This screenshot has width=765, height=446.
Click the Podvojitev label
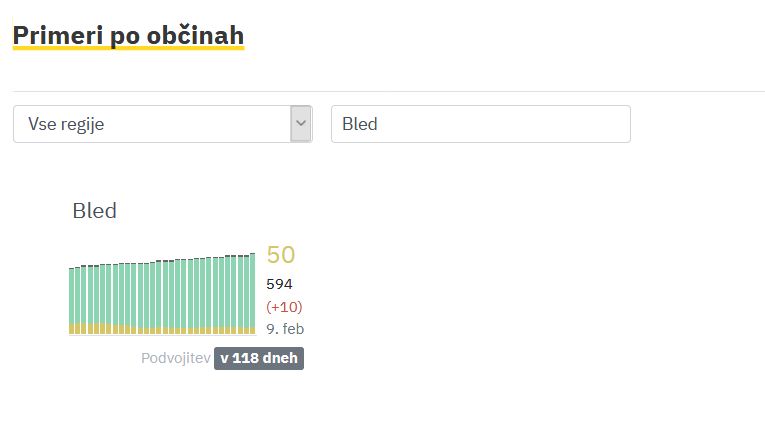point(176,358)
